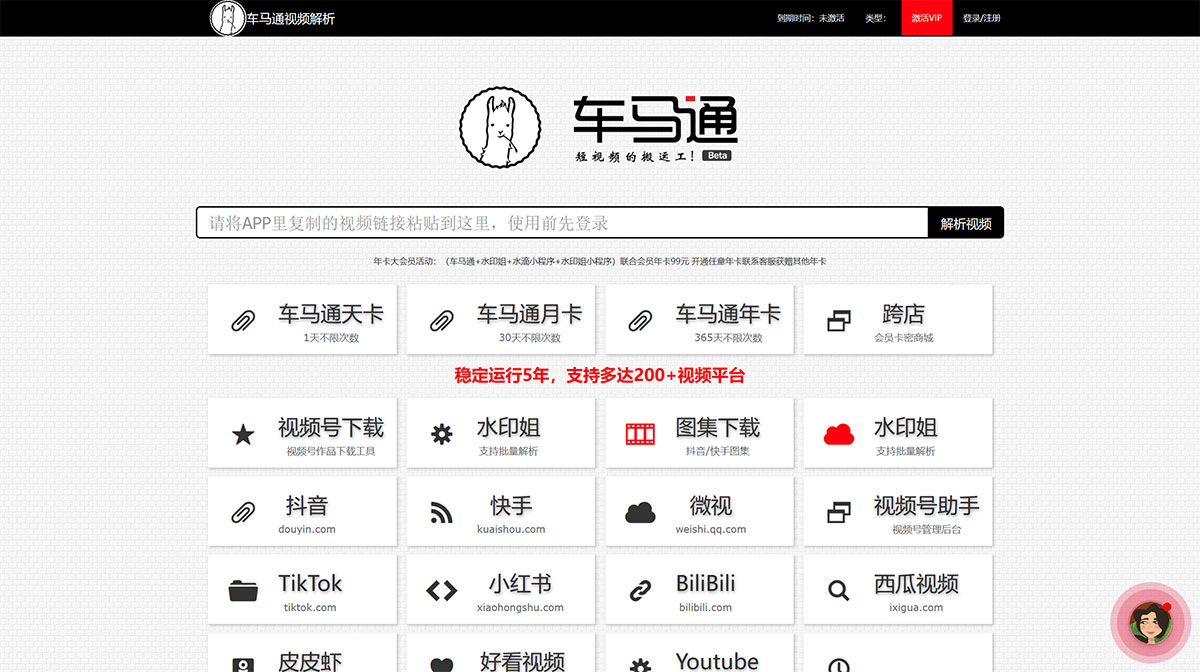Image resolution: width=1200 pixels, height=672 pixels.
Task: Select the star icon on 视频号下载 card
Action: [x=241, y=432]
